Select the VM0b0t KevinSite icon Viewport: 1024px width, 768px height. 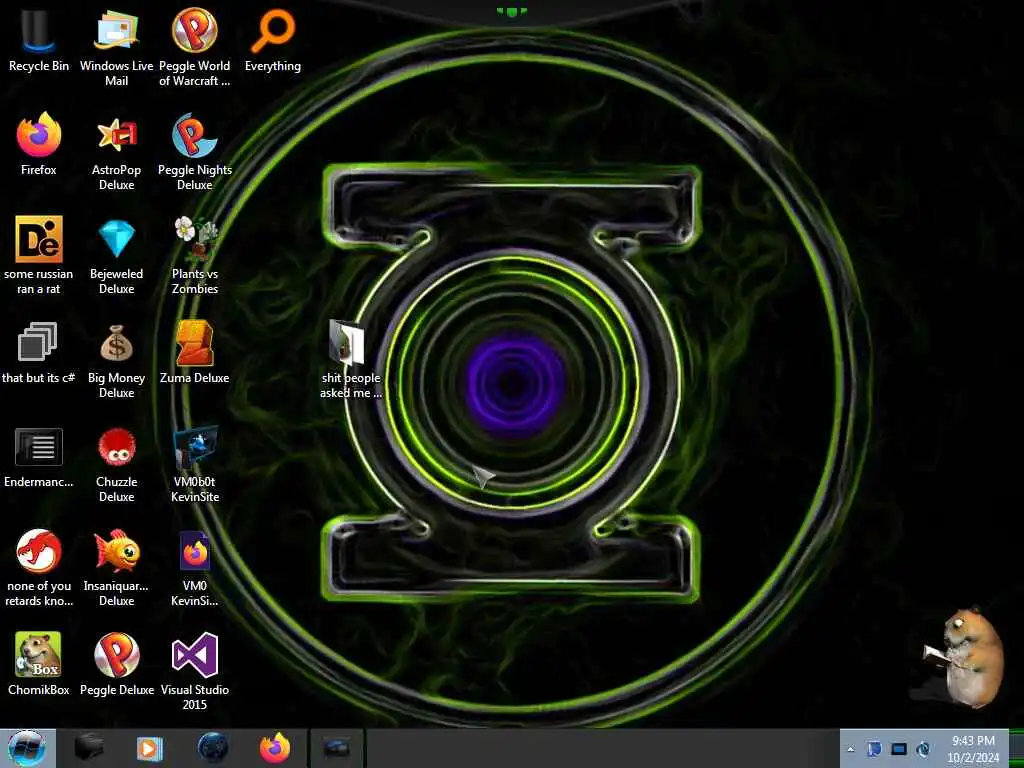(x=195, y=464)
